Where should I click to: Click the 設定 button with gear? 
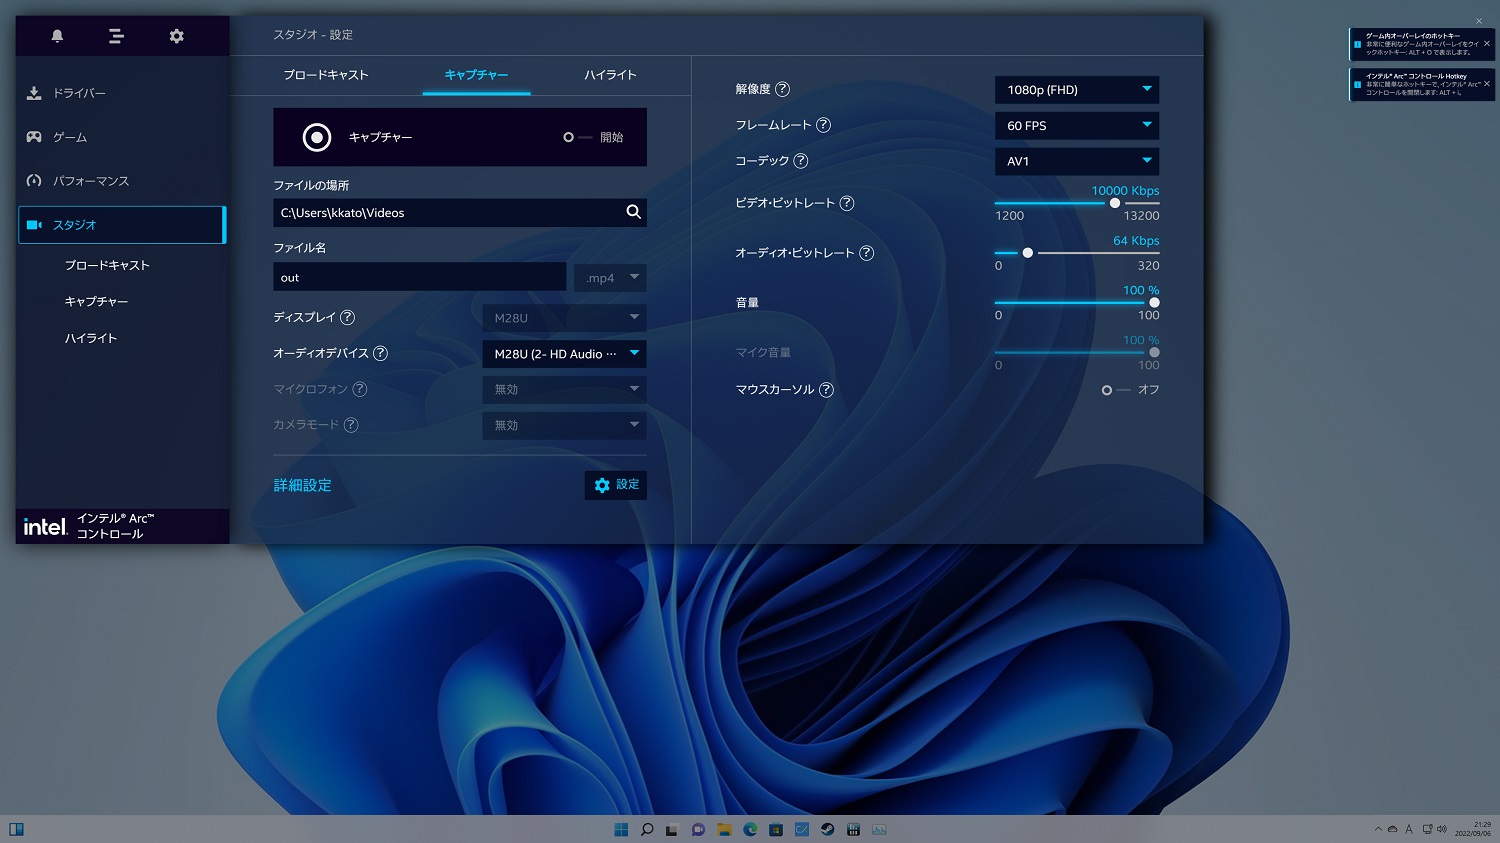(616, 485)
